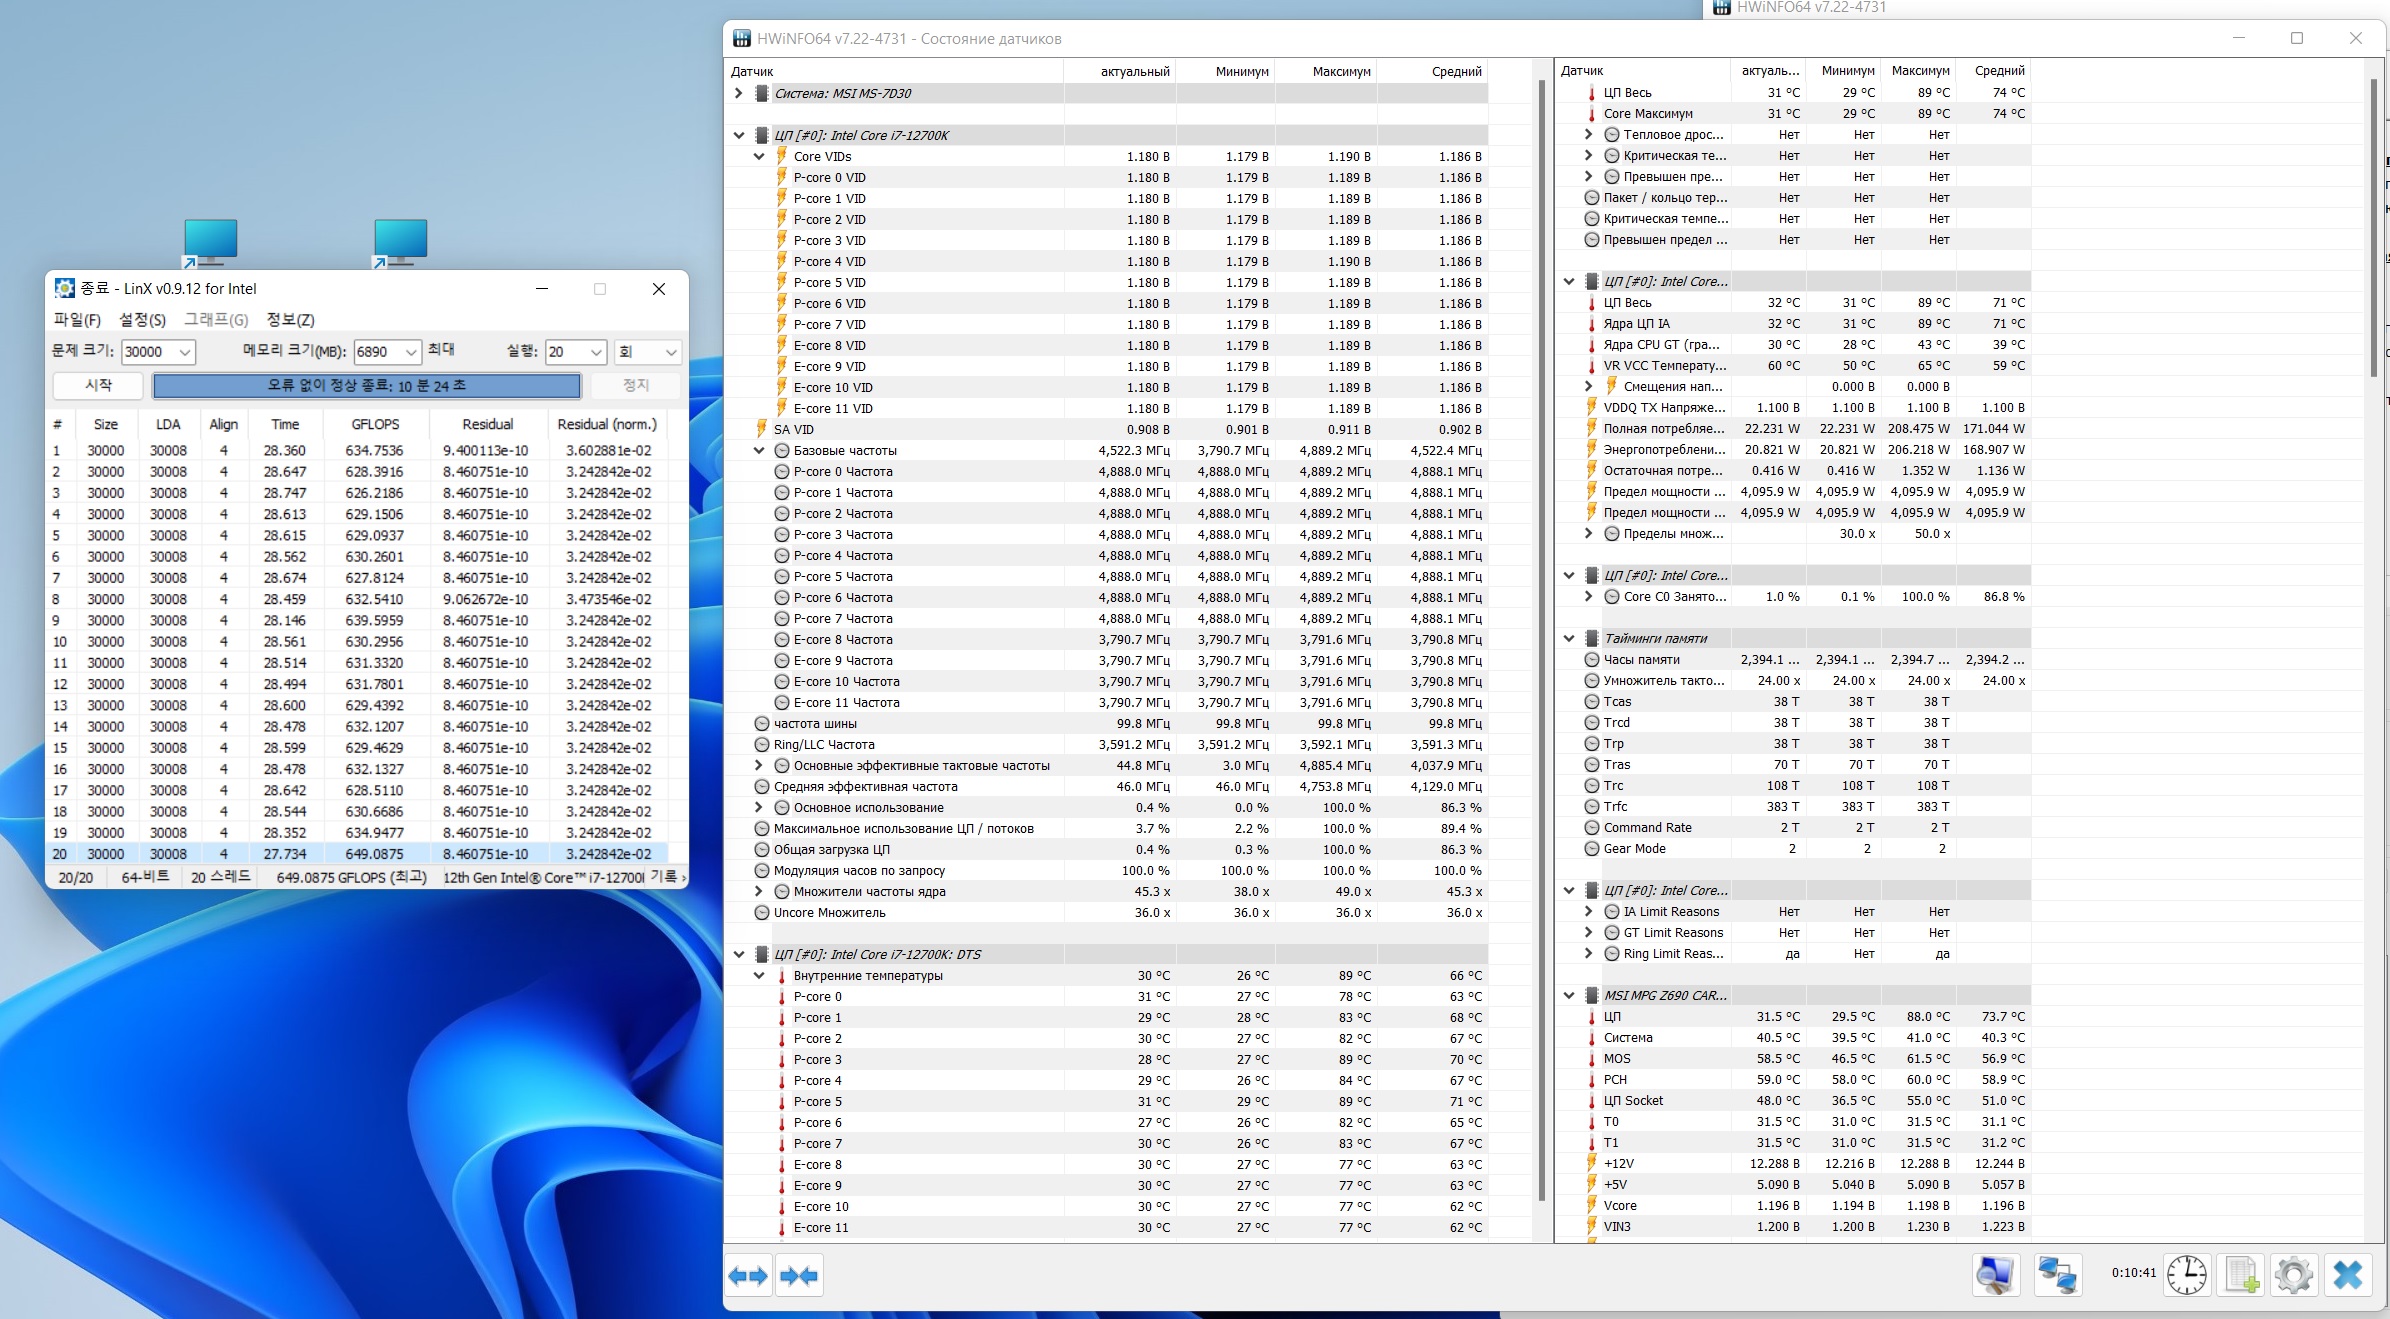
Task: Collapse the Core VIDs tree node
Action: pyautogui.click(x=759, y=157)
